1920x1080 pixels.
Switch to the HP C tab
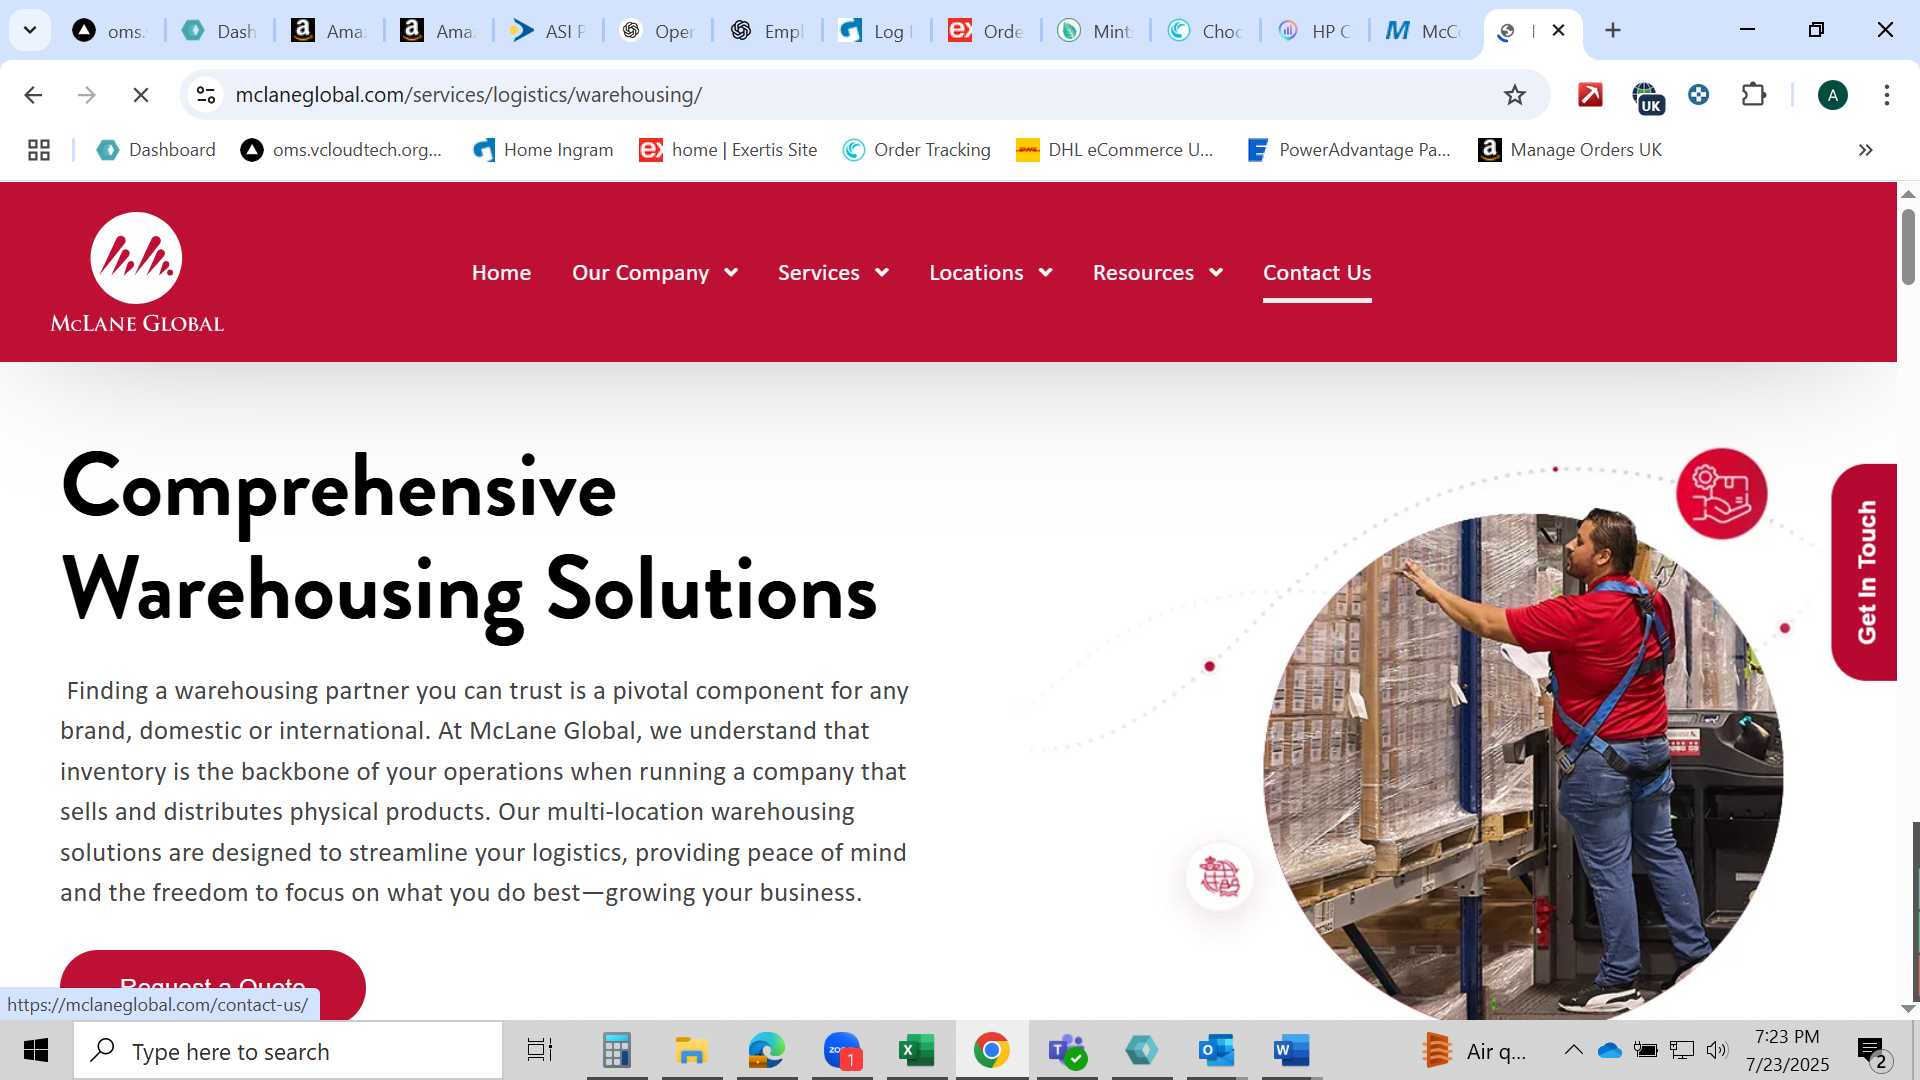(1315, 31)
